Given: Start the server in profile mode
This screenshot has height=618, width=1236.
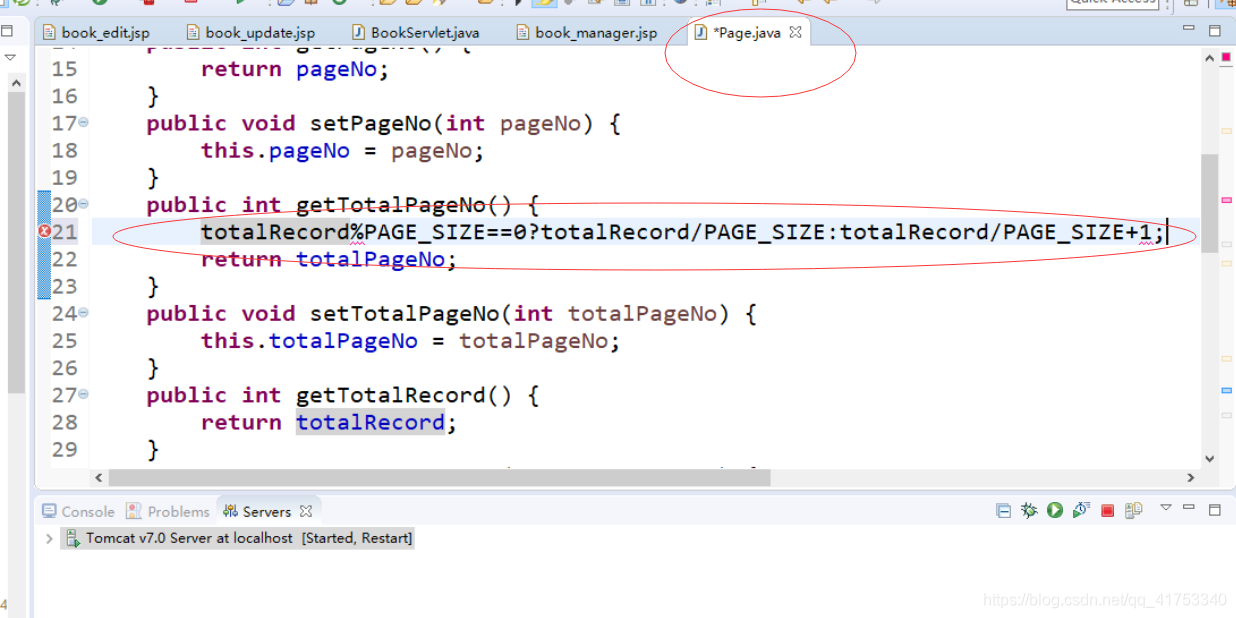Looking at the screenshot, I should click(1081, 511).
